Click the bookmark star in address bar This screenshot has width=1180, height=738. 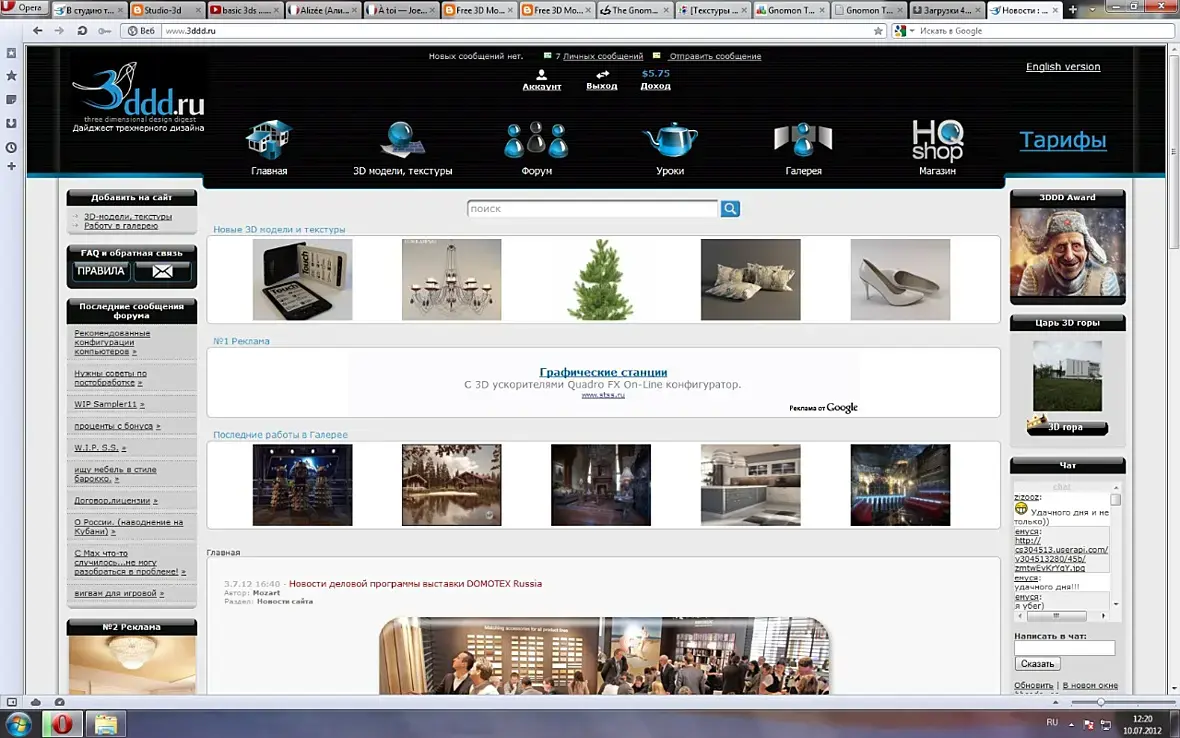(x=877, y=31)
